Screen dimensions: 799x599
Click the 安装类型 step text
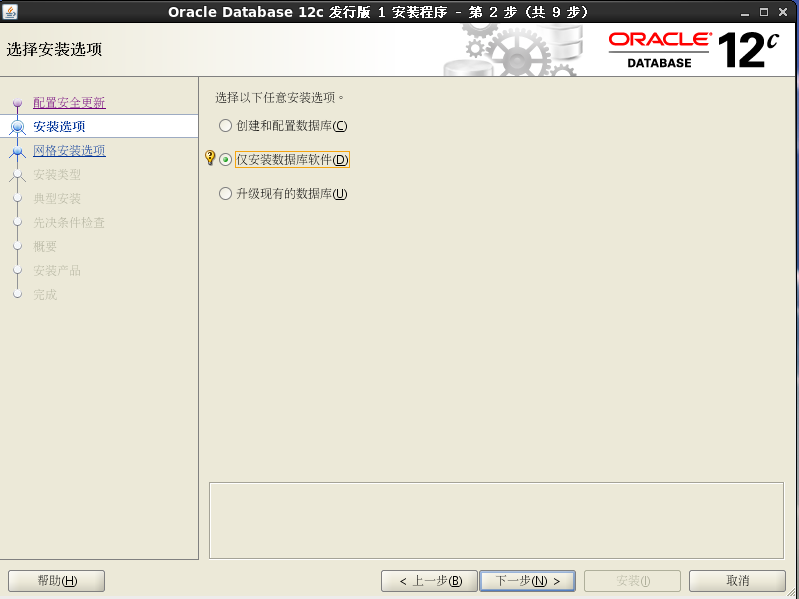[57, 175]
